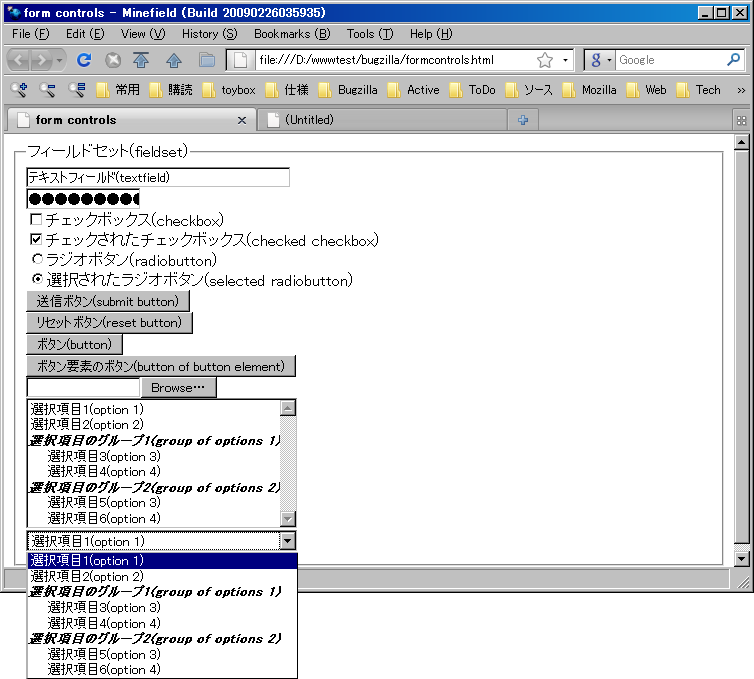
Task: Open the 仕様 bookmarks folder
Action: point(287,89)
